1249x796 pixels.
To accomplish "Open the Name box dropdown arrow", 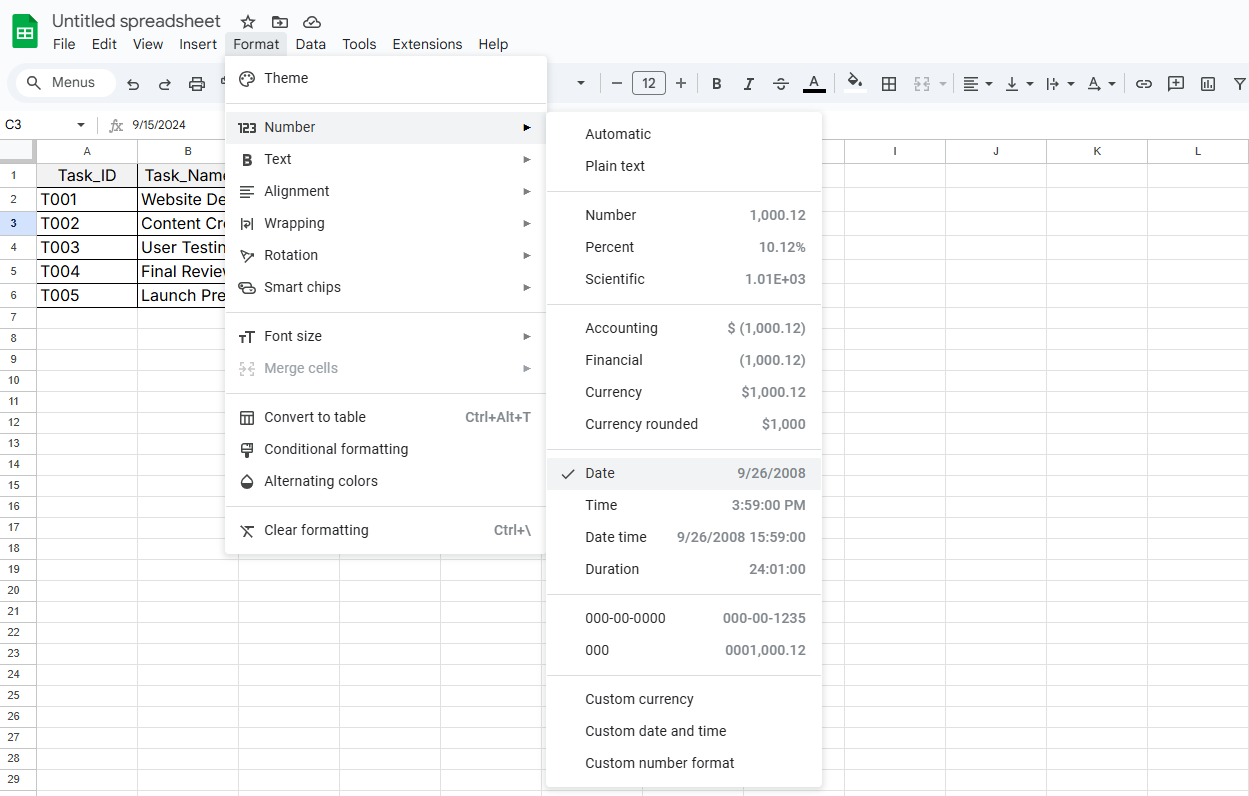I will (x=81, y=125).
